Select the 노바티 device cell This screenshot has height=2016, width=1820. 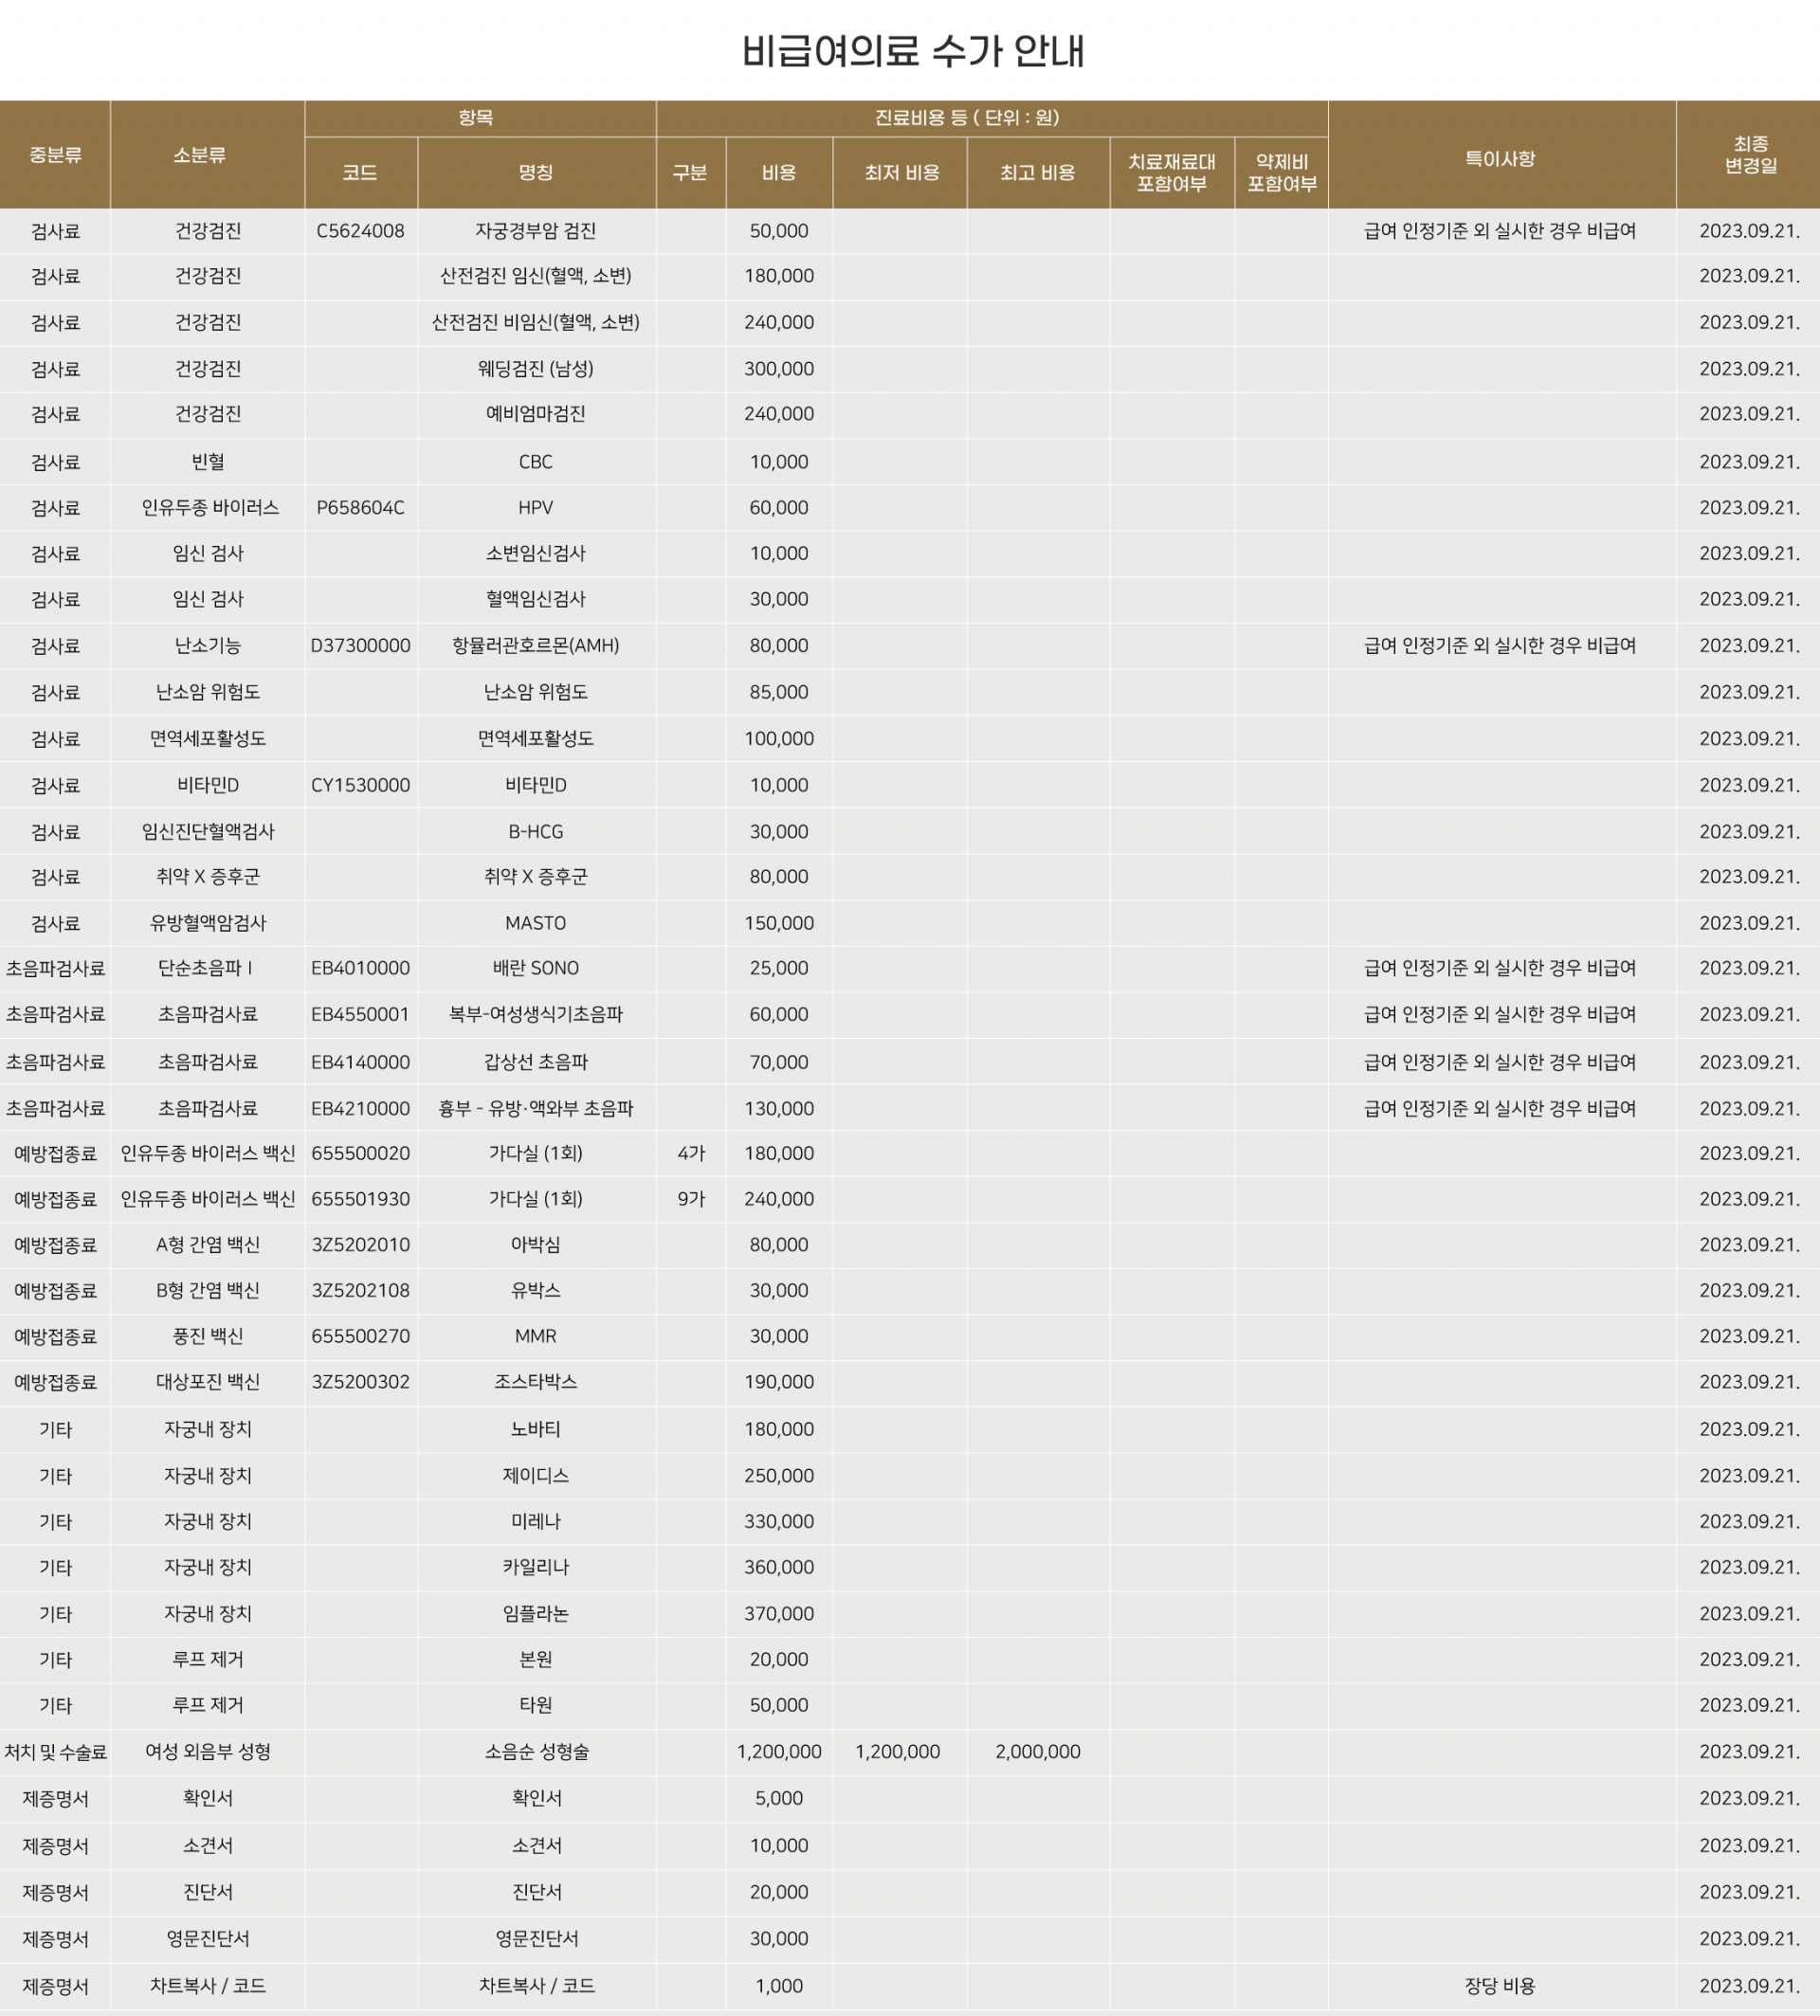[x=536, y=1429]
